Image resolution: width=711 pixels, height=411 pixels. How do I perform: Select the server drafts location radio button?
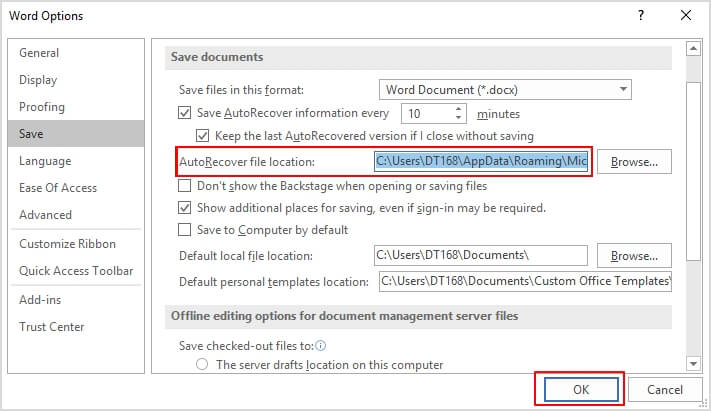pos(202,364)
